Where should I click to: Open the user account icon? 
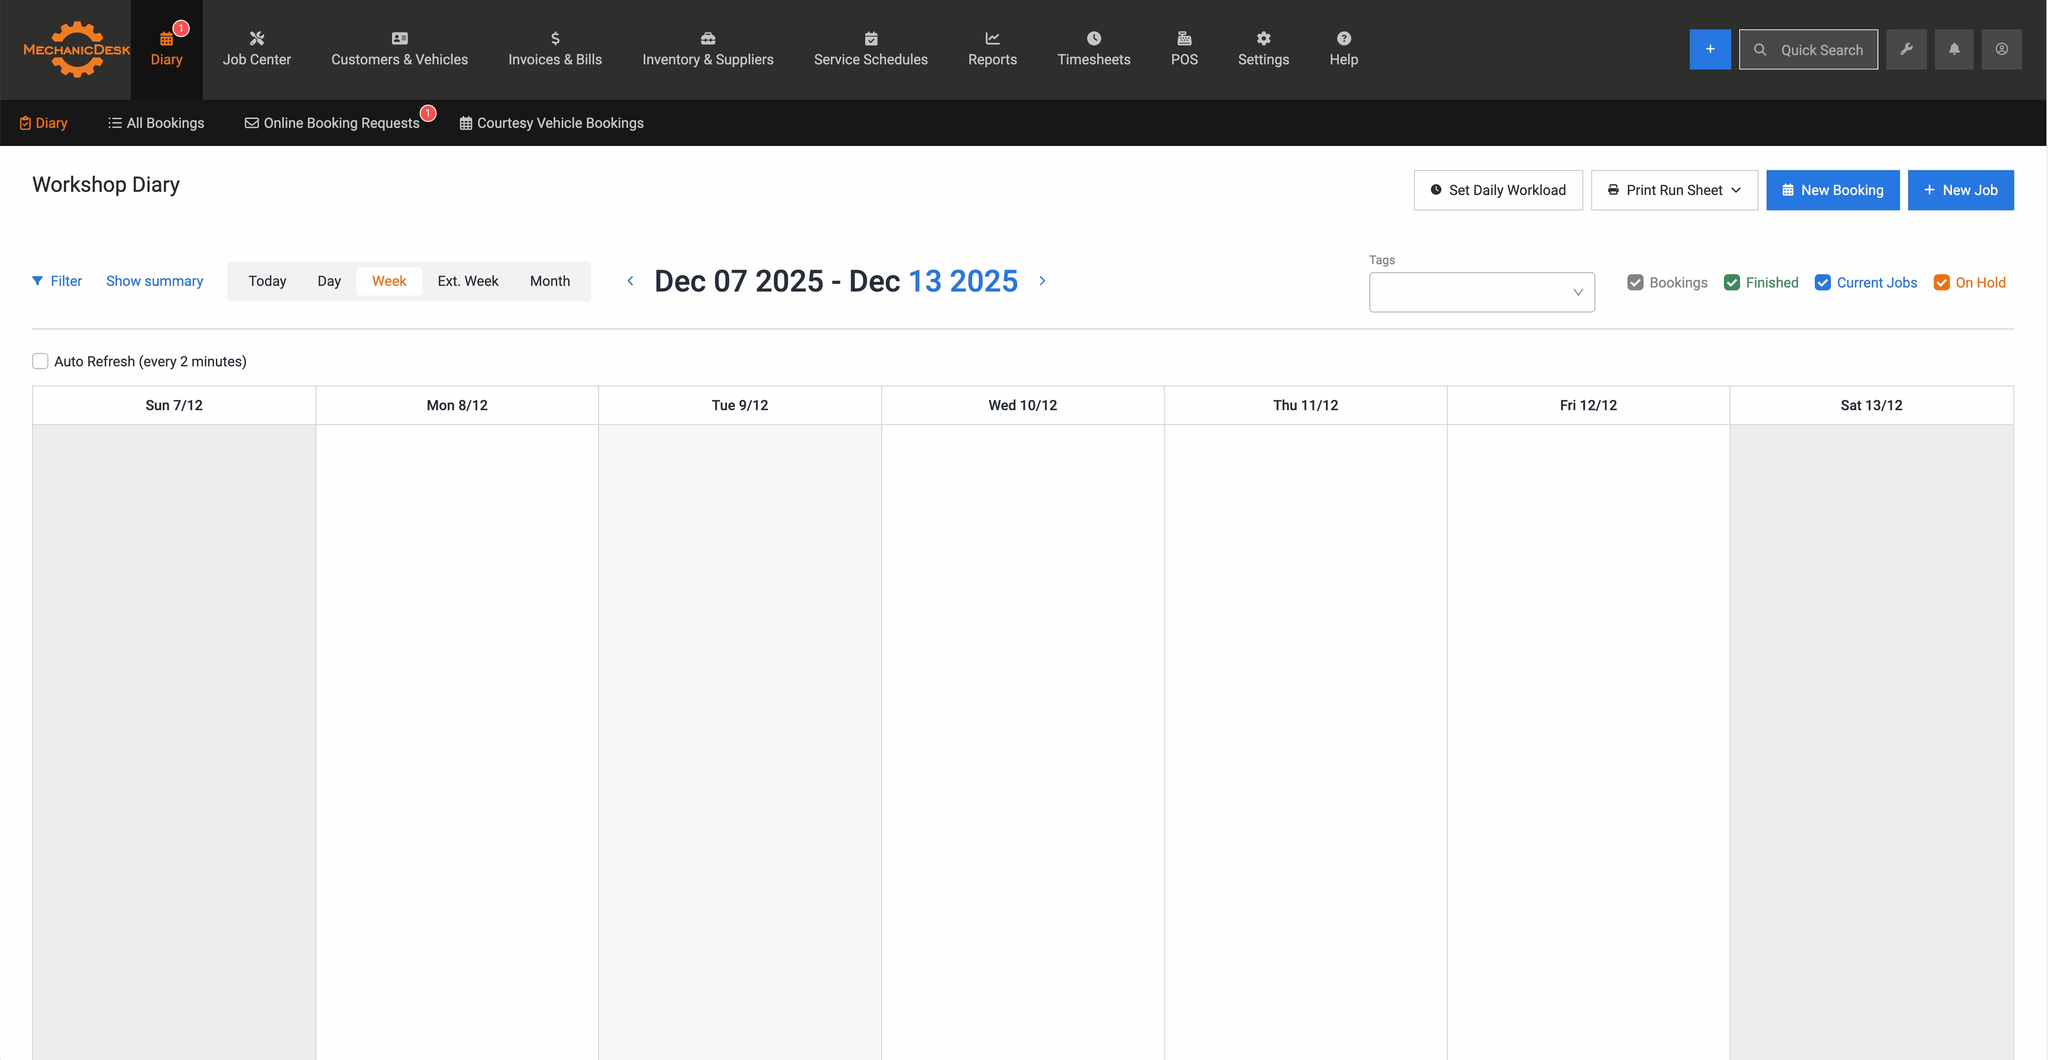pyautogui.click(x=2001, y=49)
